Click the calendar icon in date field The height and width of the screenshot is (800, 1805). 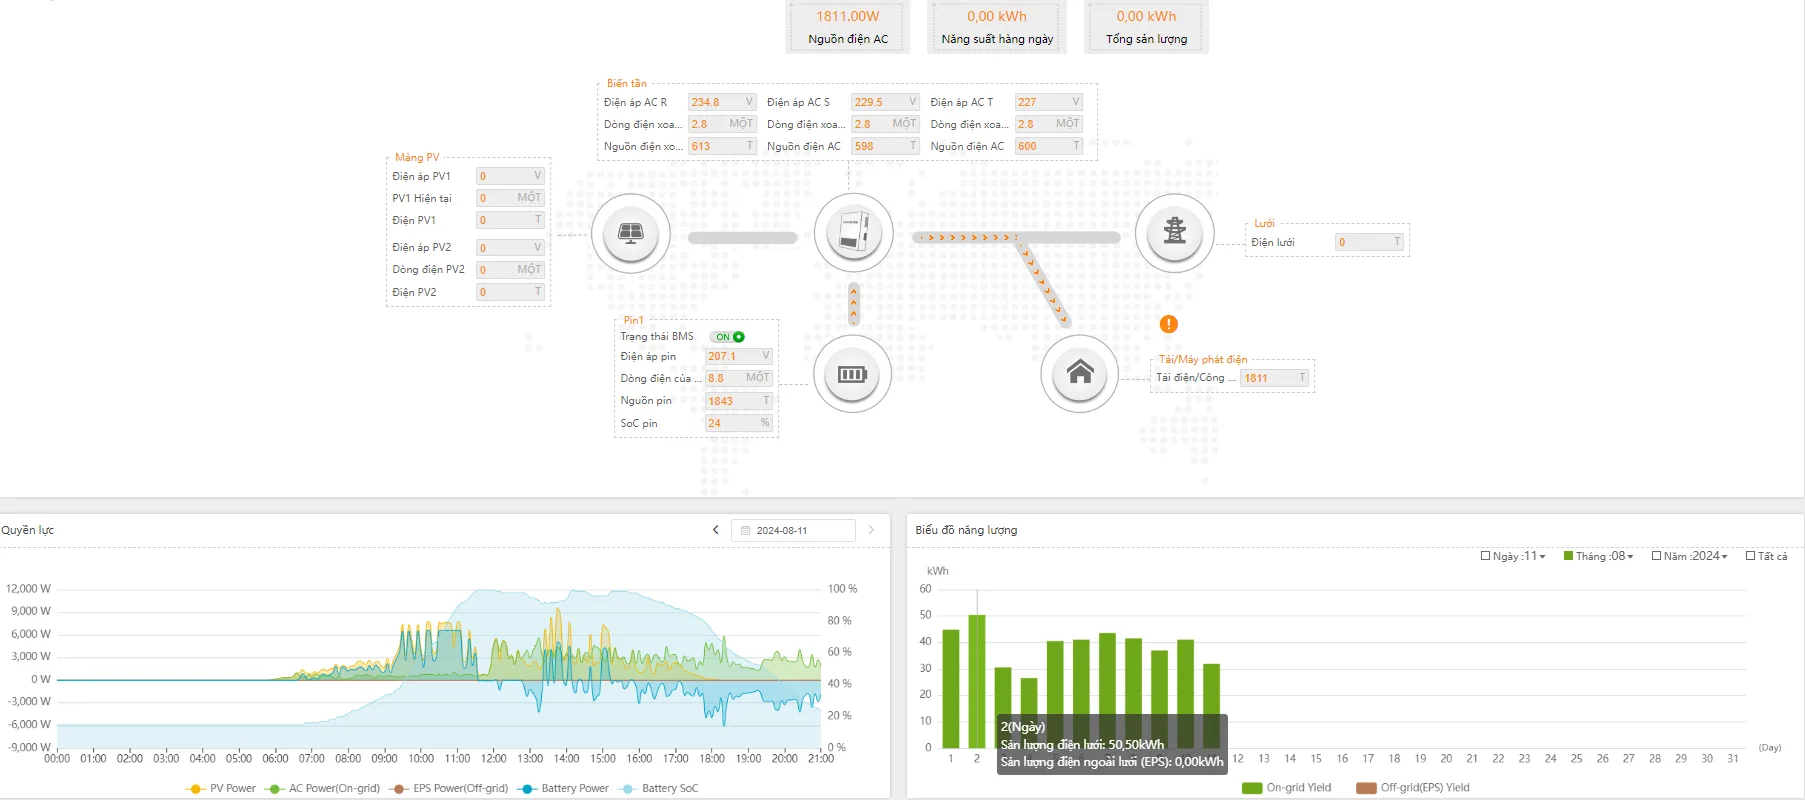pos(745,531)
